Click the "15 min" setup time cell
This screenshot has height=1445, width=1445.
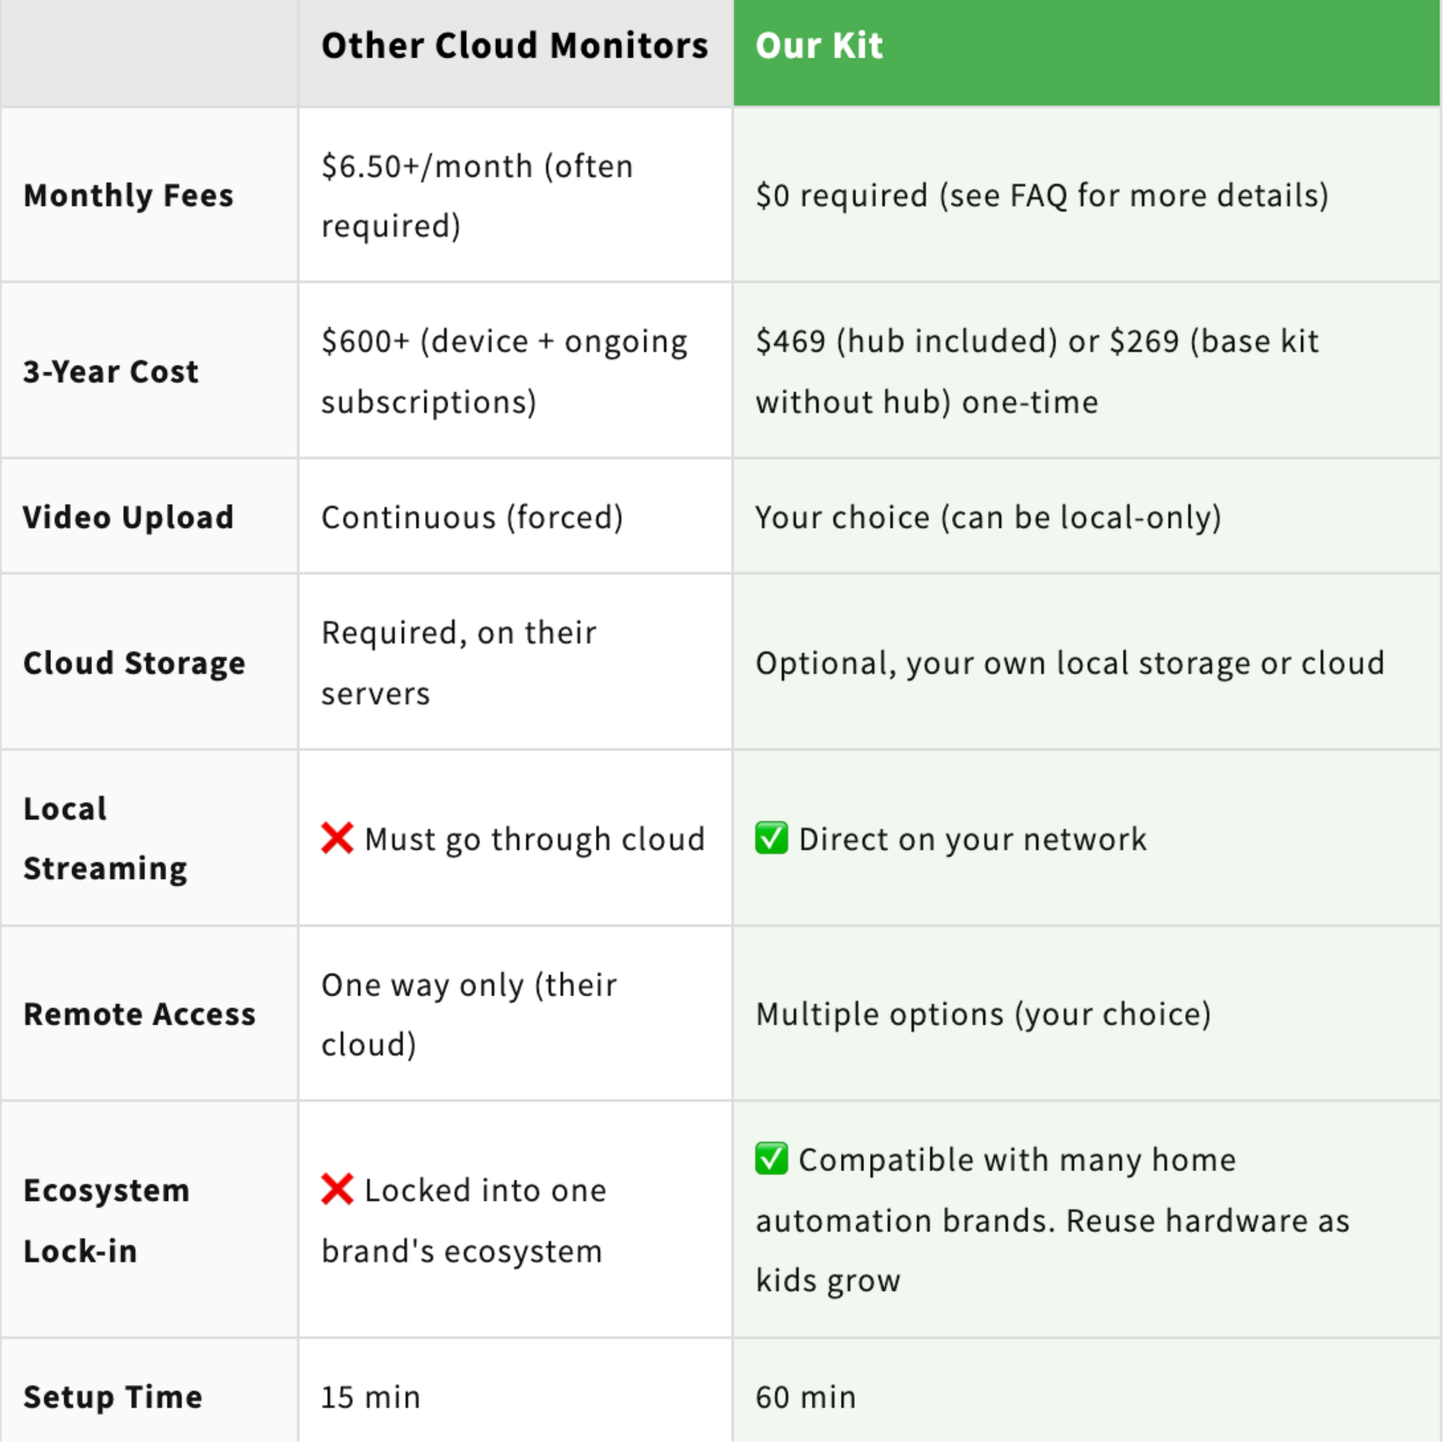tap(370, 1396)
